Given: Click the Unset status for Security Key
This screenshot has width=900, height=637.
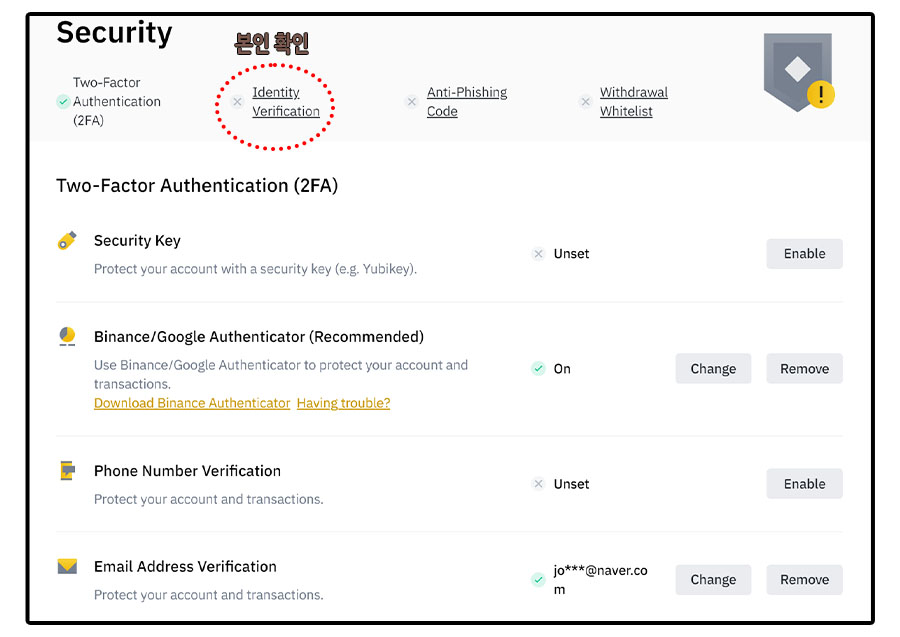Looking at the screenshot, I should tap(571, 254).
